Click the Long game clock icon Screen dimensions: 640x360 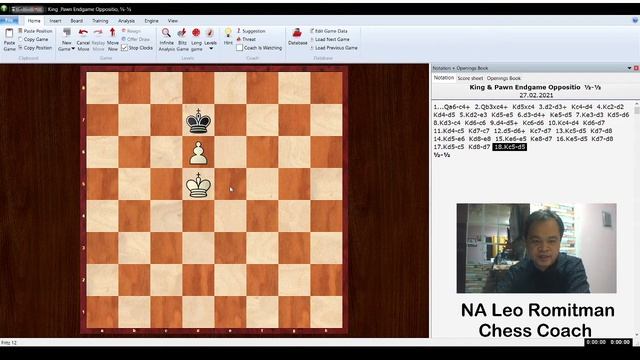(x=196, y=33)
